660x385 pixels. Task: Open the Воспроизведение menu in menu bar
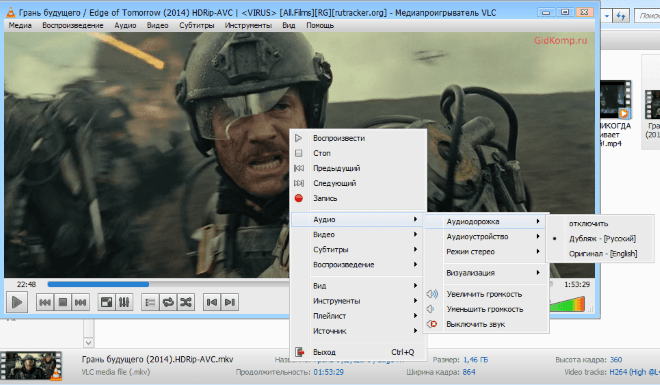point(72,25)
